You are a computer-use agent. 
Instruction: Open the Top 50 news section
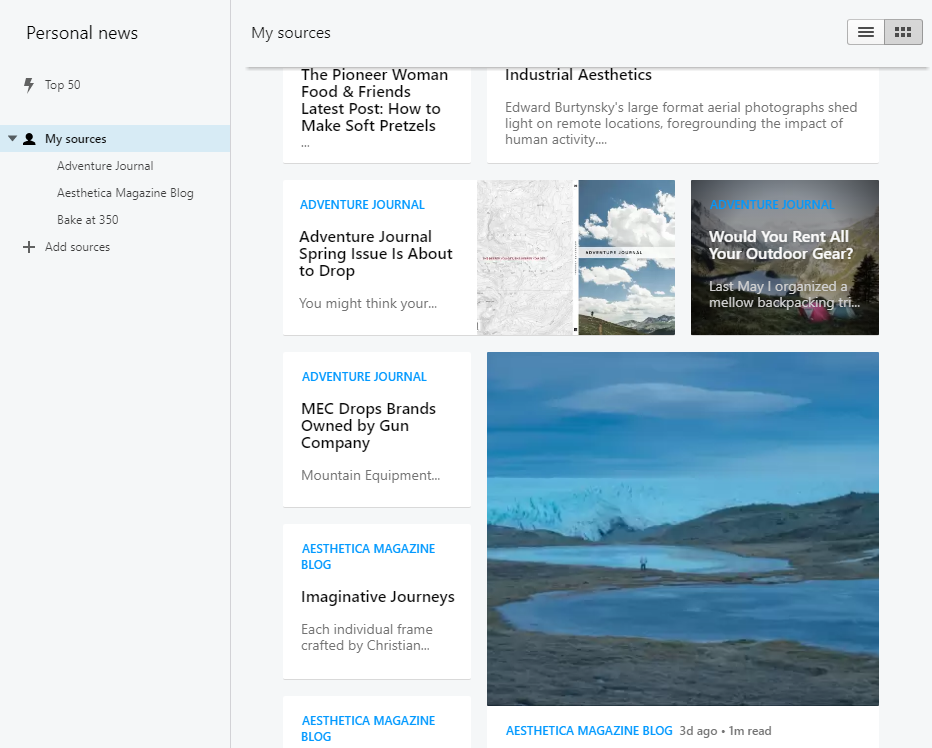(x=62, y=85)
